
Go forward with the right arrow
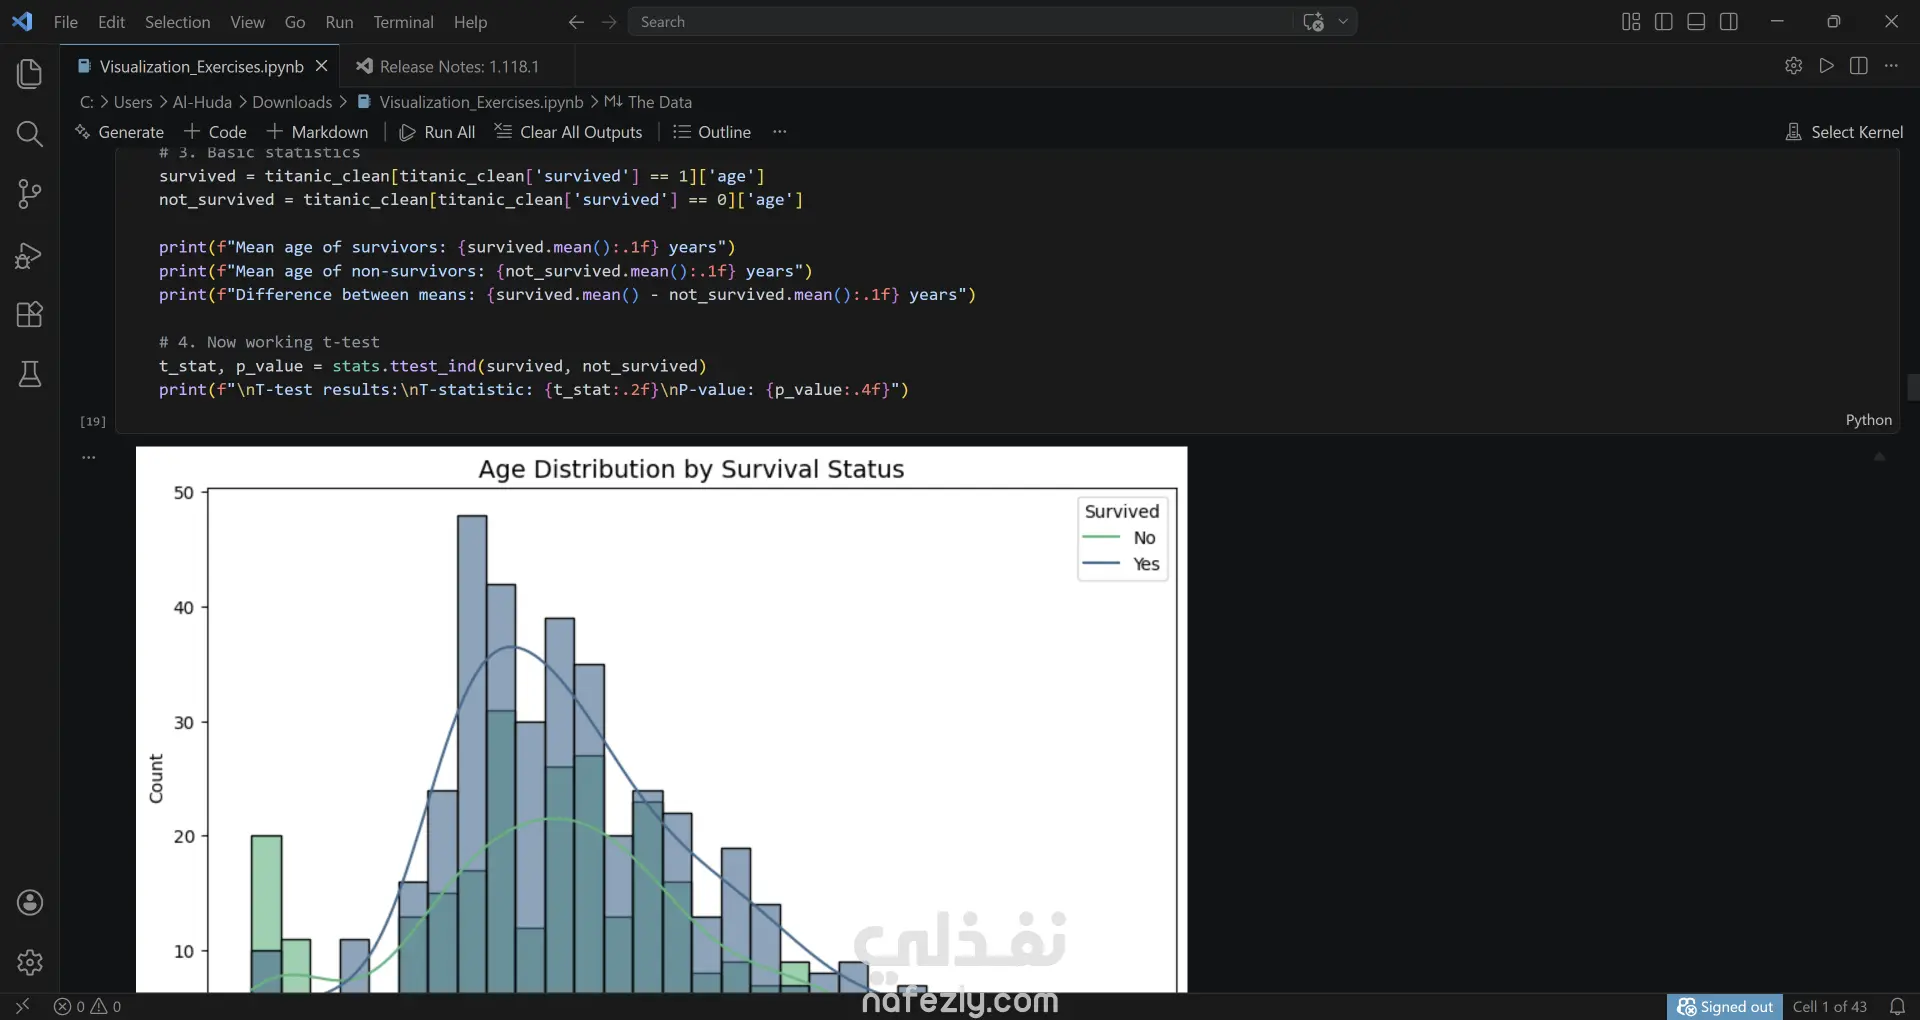[609, 22]
